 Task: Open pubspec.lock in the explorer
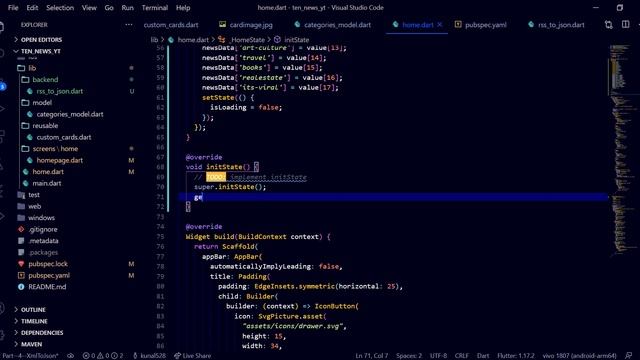click(x=48, y=264)
